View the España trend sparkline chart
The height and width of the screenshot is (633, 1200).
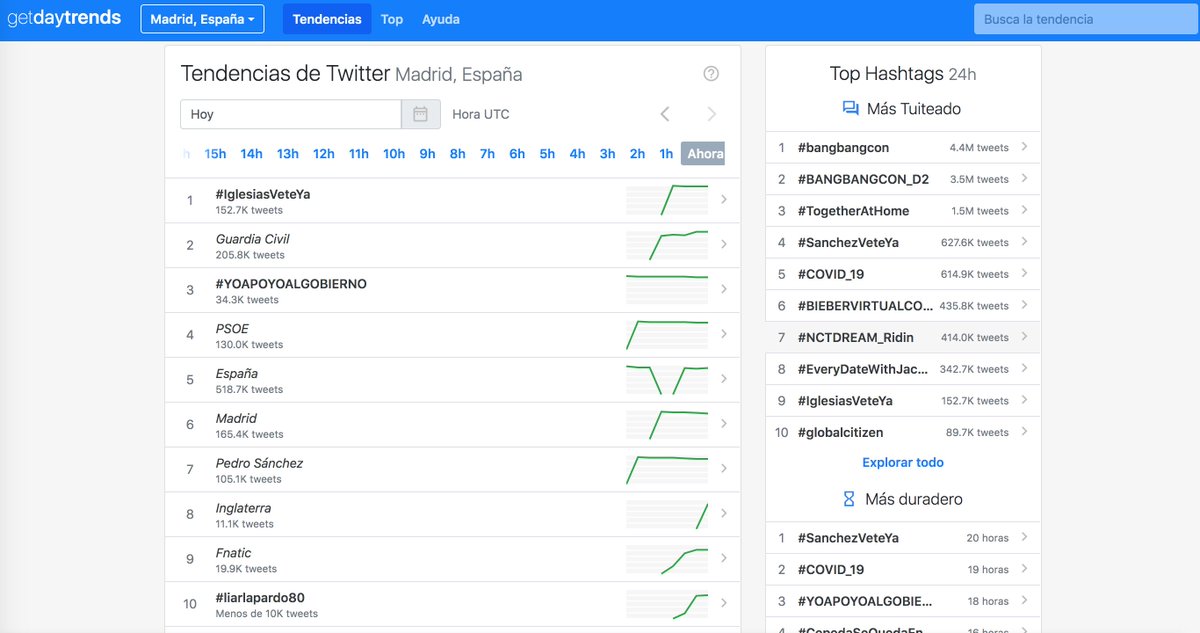coord(667,380)
